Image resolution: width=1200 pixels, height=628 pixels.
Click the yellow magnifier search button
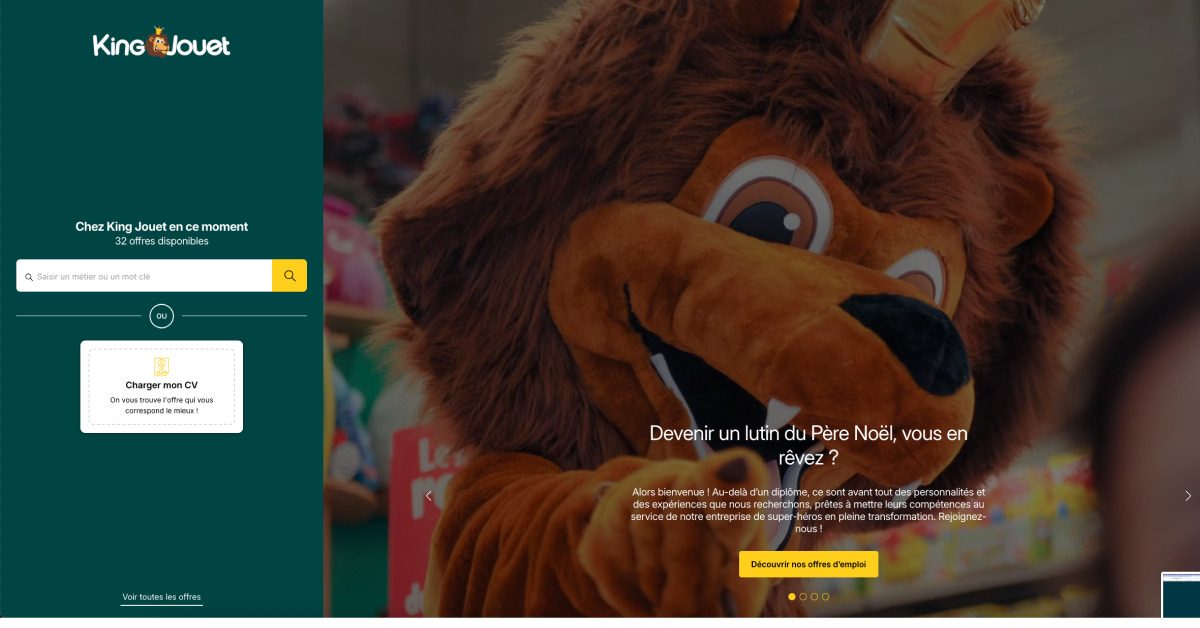289,276
